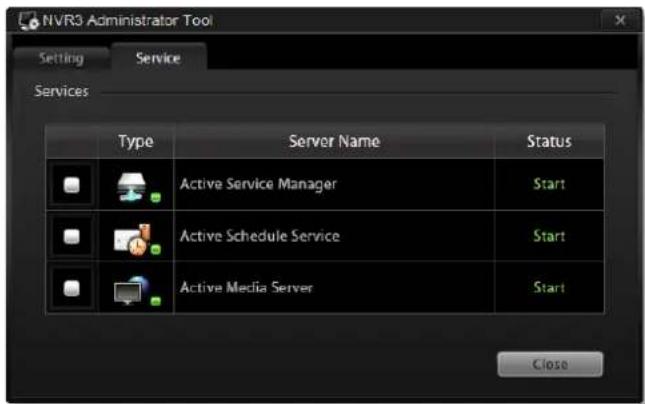Switch to the Setting tab
The image size is (645, 404).
pyautogui.click(x=61, y=58)
